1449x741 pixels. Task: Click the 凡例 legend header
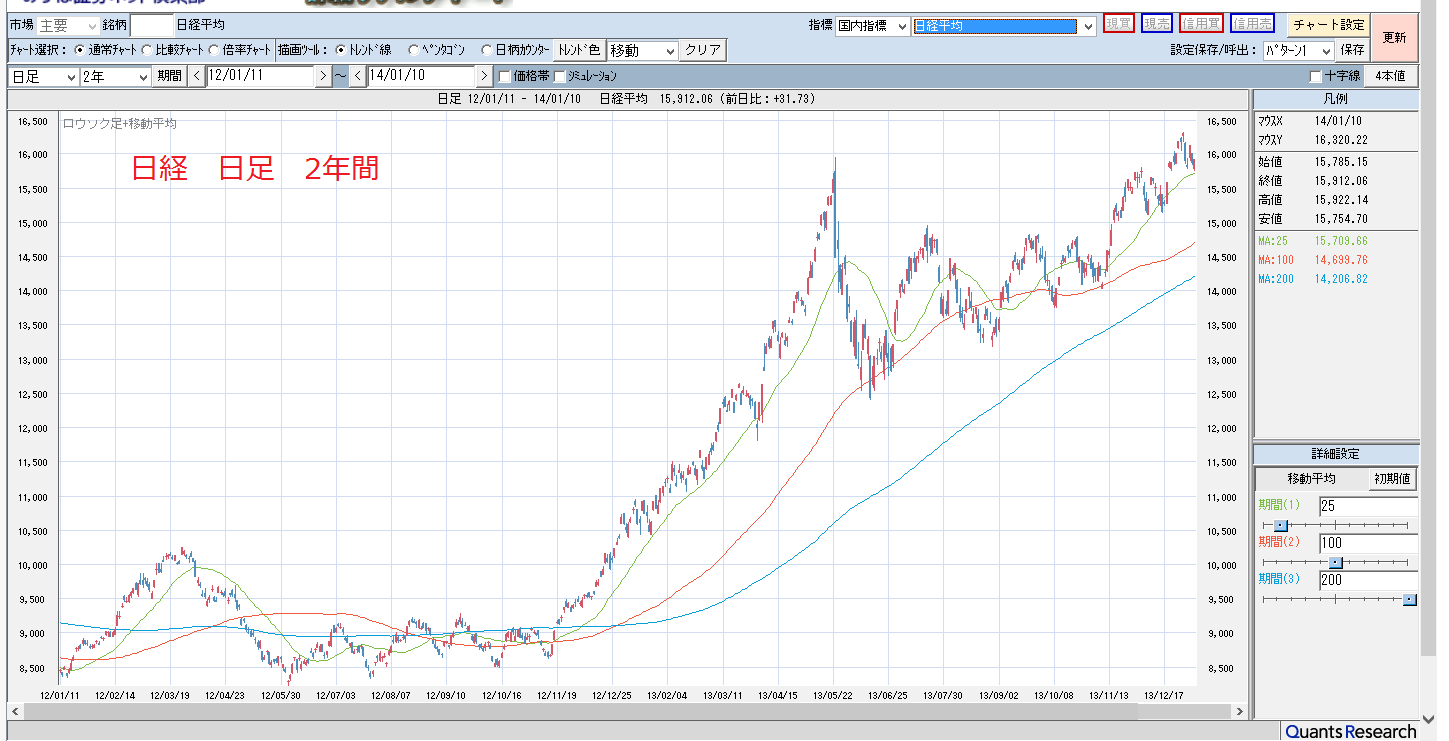1335,99
